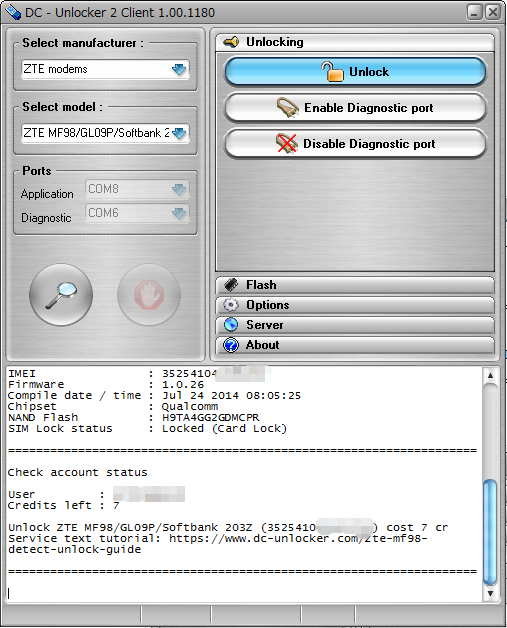Click Enable Diagnostic port button
Viewport: 507px width, 628px height.
click(x=355, y=108)
